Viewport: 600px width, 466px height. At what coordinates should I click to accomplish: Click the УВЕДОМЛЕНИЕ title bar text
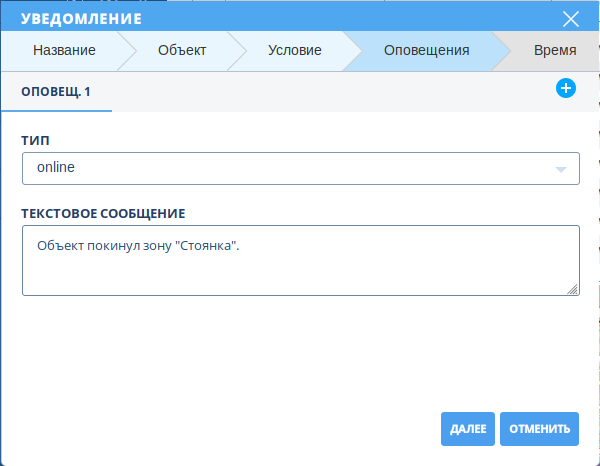click(81, 18)
